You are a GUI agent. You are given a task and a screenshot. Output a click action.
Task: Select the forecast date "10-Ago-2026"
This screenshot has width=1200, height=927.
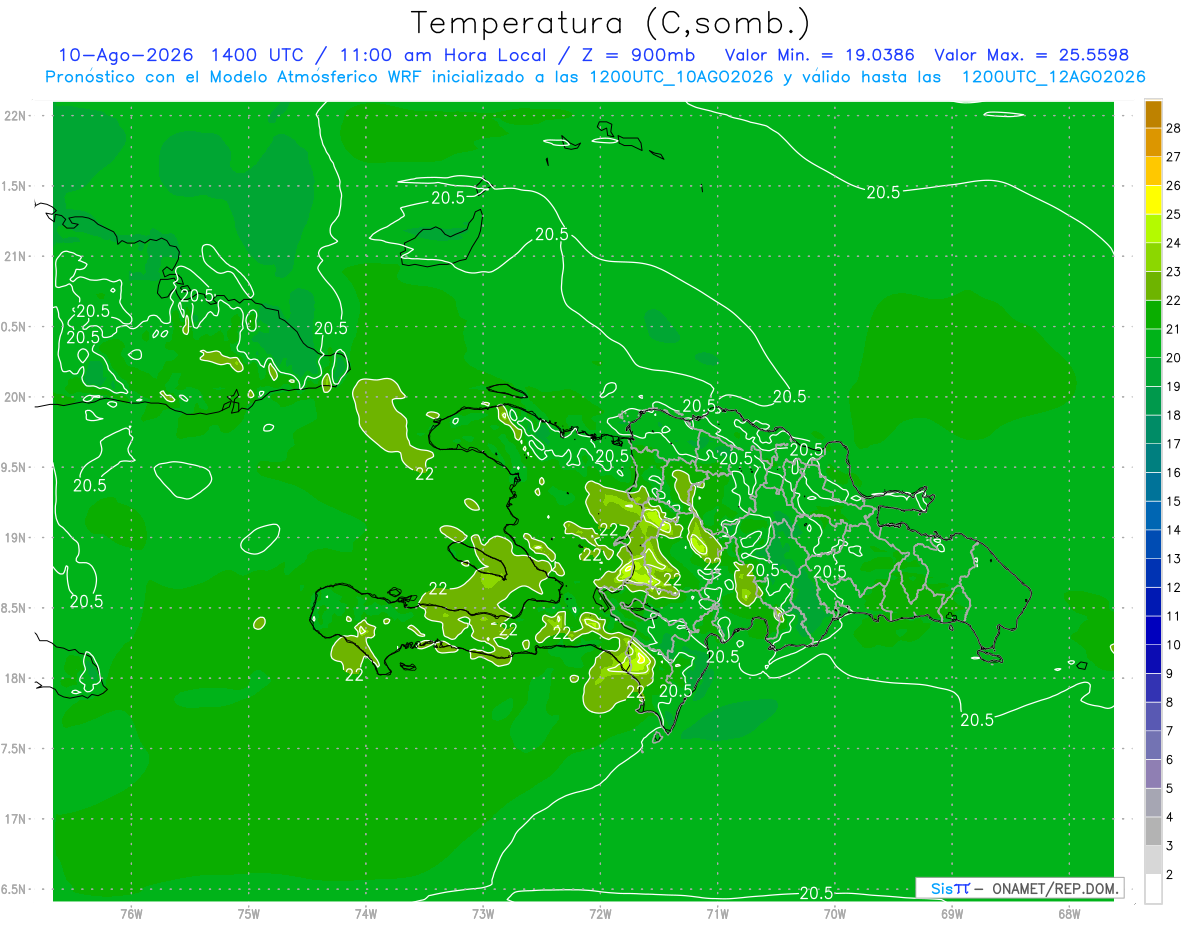(125, 55)
